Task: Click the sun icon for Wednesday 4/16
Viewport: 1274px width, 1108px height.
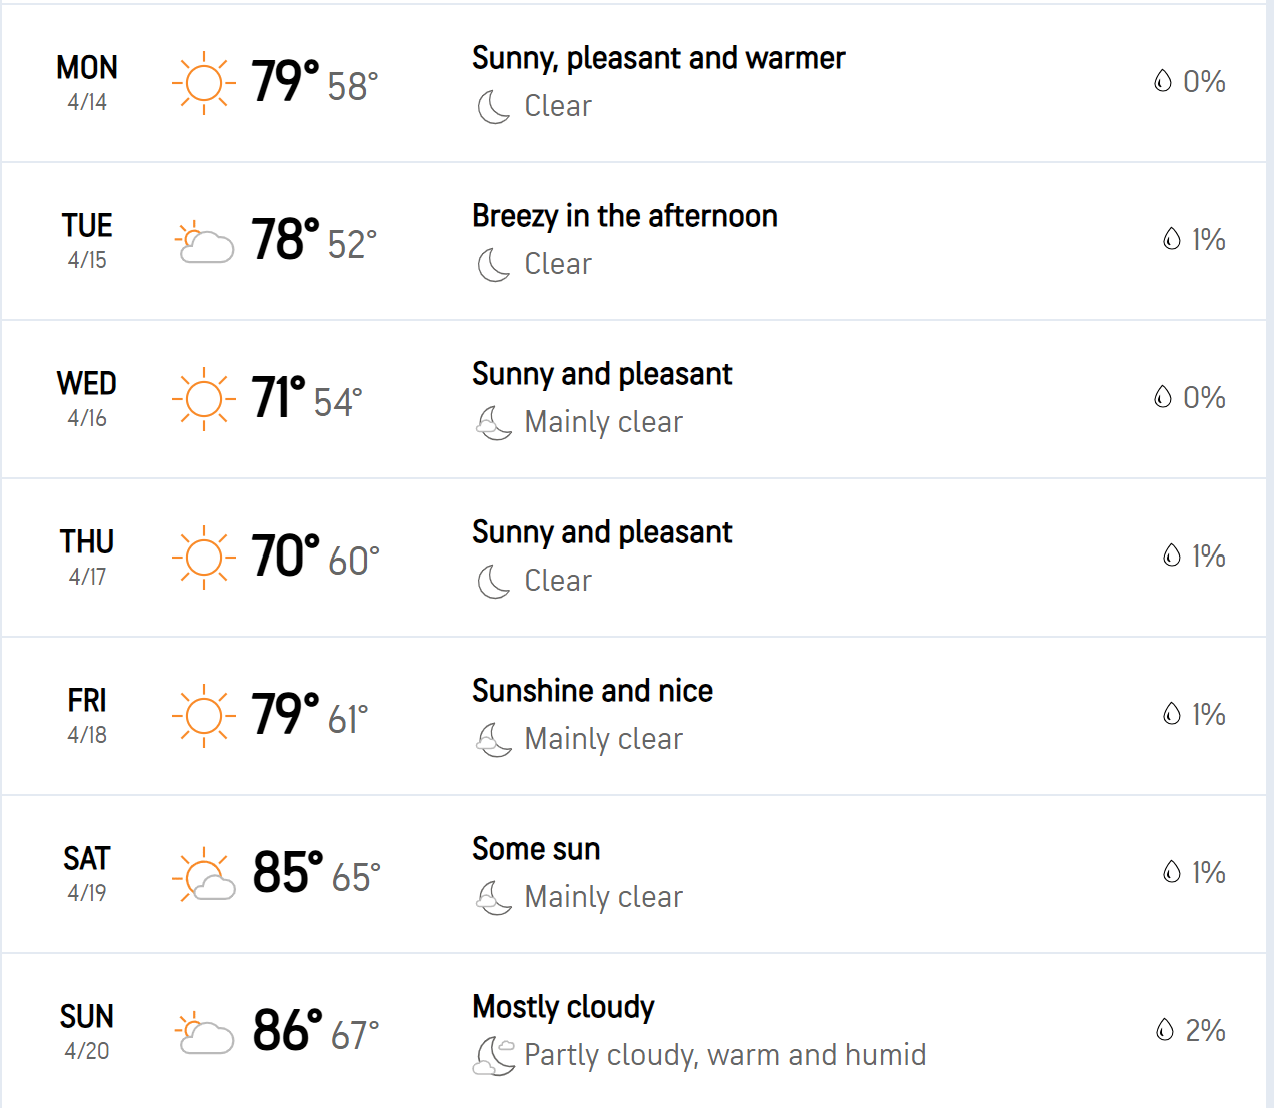Action: click(204, 399)
